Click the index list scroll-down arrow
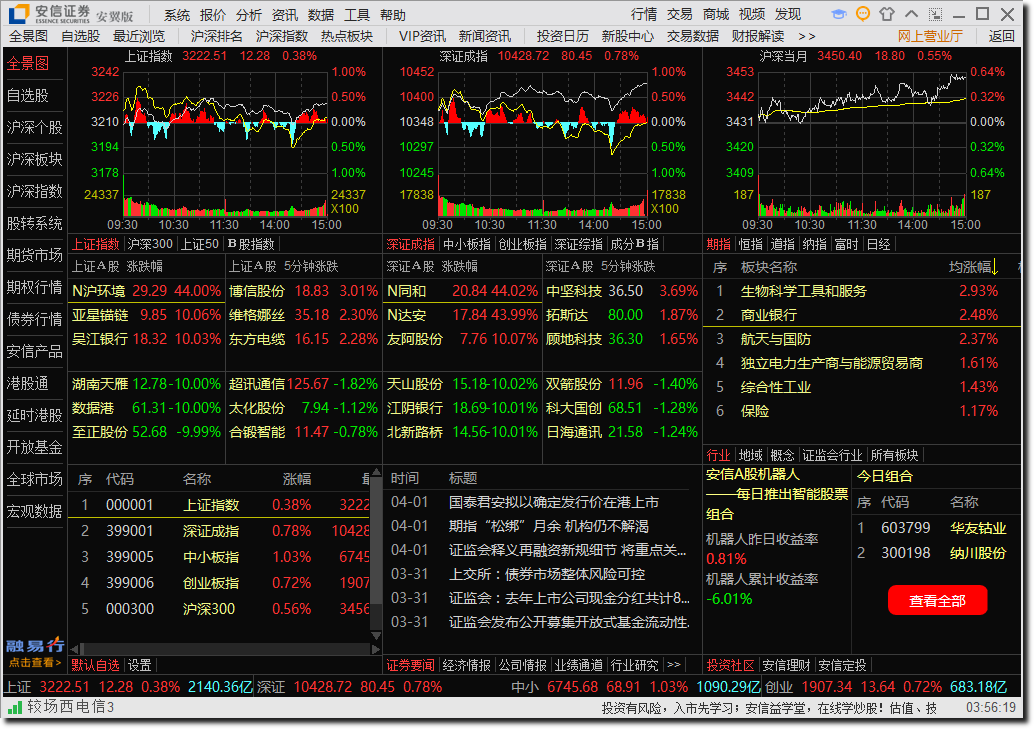Viewport: 1035px width, 729px height. point(376,635)
